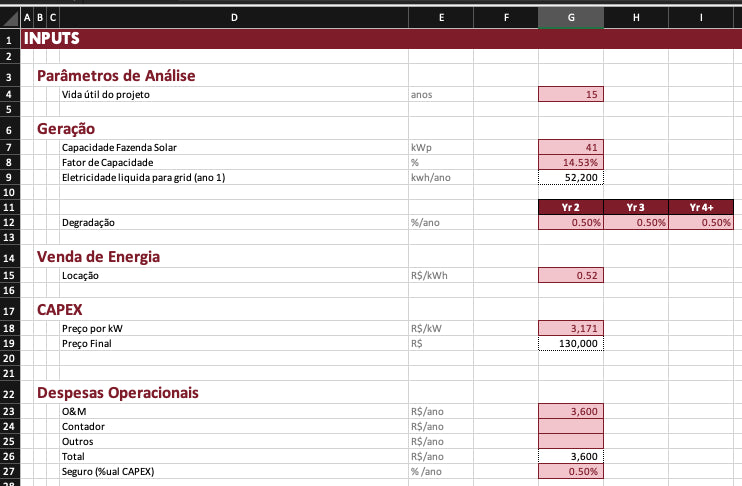Select the Locação price cell 0.52
Screen dimensions: 742x486
click(571, 275)
